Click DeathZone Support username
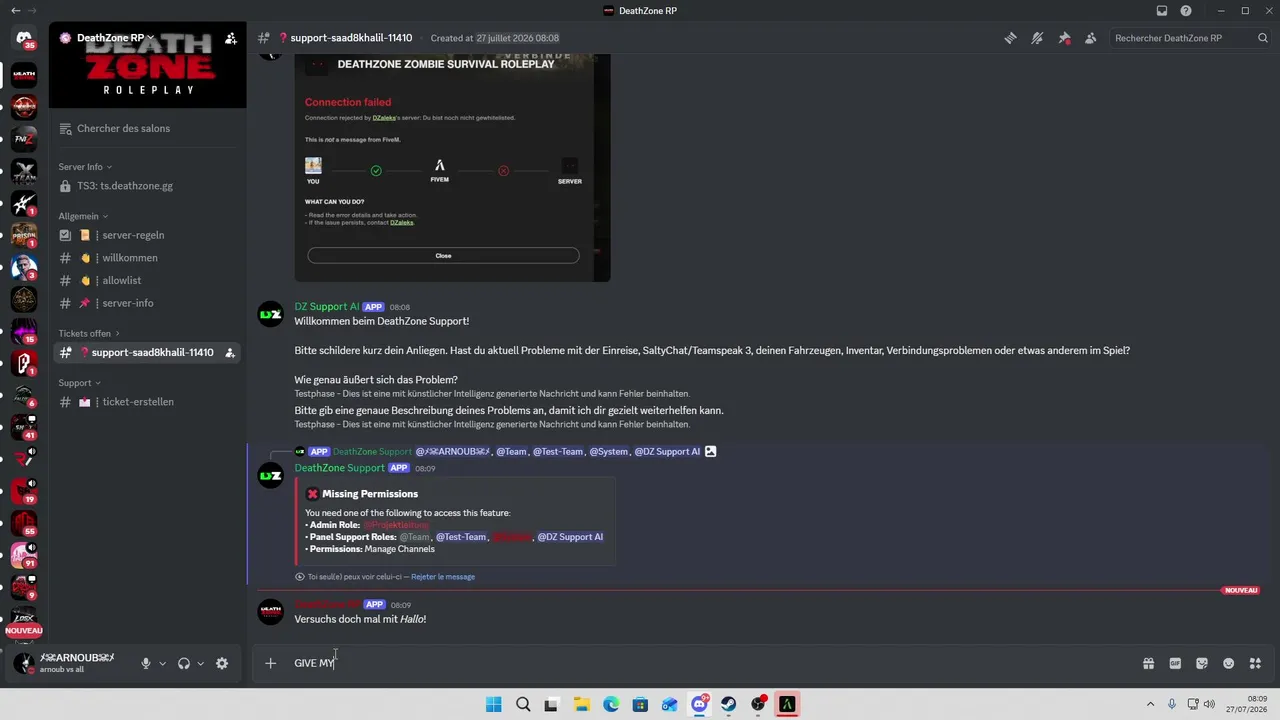This screenshot has width=1280, height=720. click(339, 468)
